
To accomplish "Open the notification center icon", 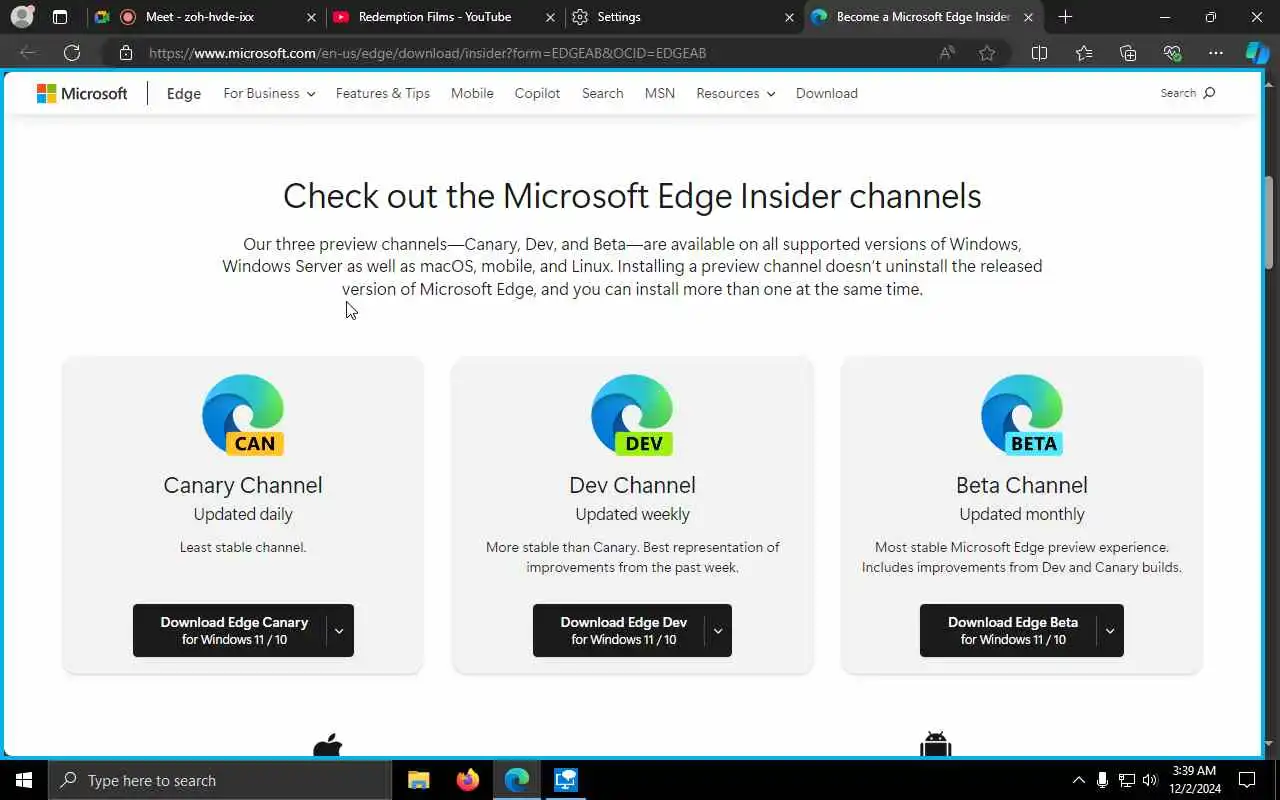I will pyautogui.click(x=1247, y=780).
